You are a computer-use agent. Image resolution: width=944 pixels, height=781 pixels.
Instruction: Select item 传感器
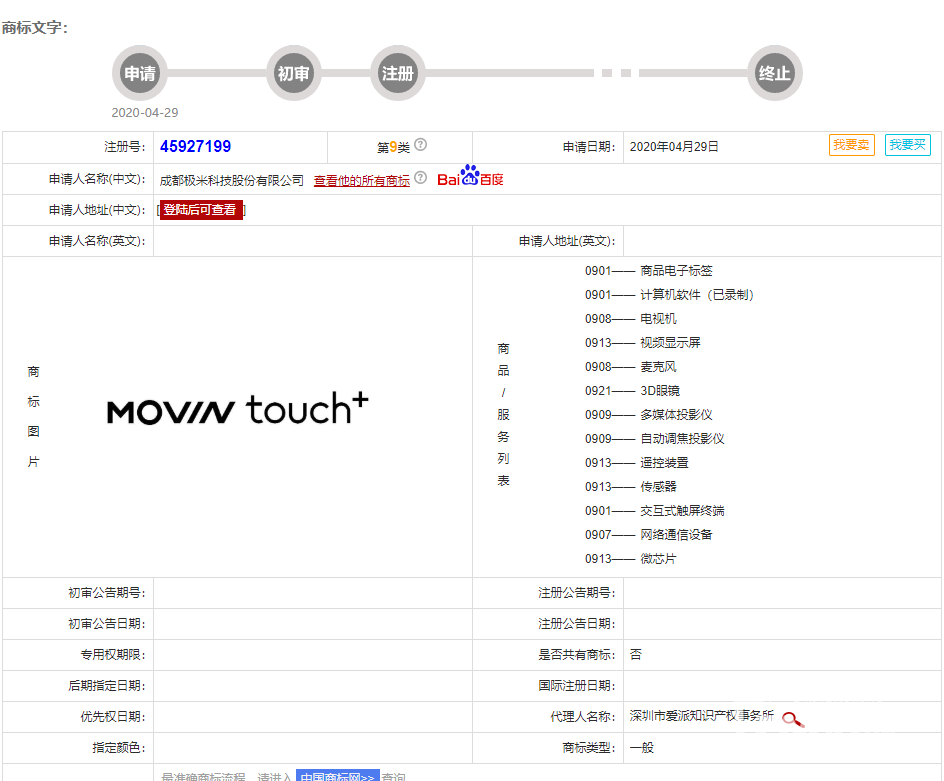pos(658,487)
